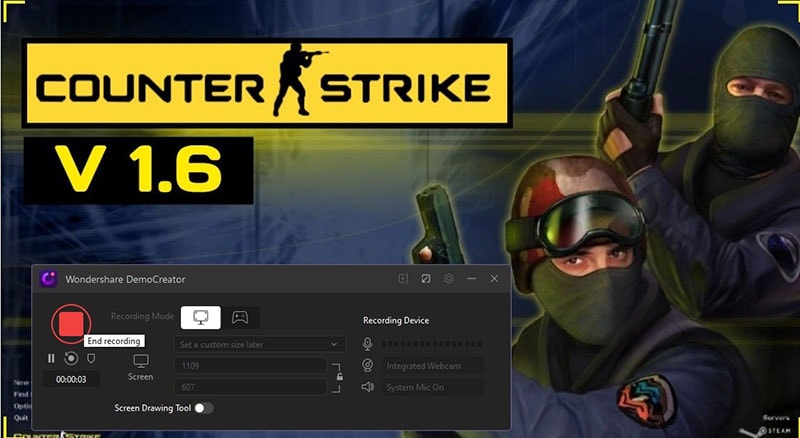The height and width of the screenshot is (438, 800).
Task: Open the video editor icon in title bar
Action: (403, 279)
